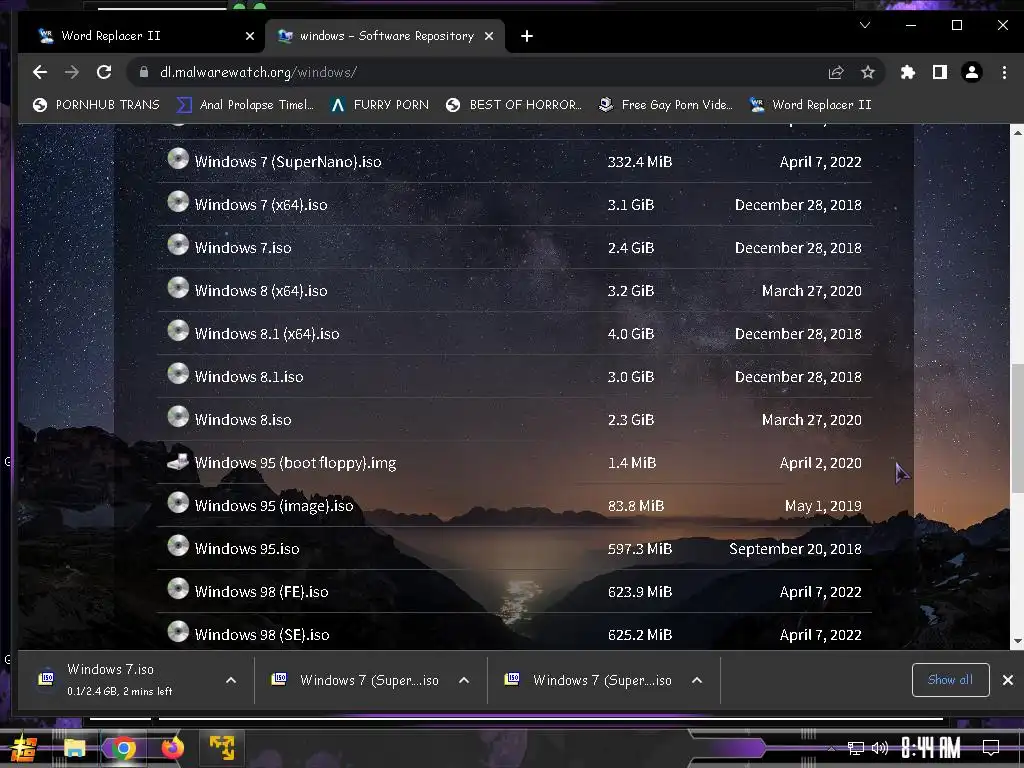
Task: Open a new tab with the plus button
Action: click(527, 37)
